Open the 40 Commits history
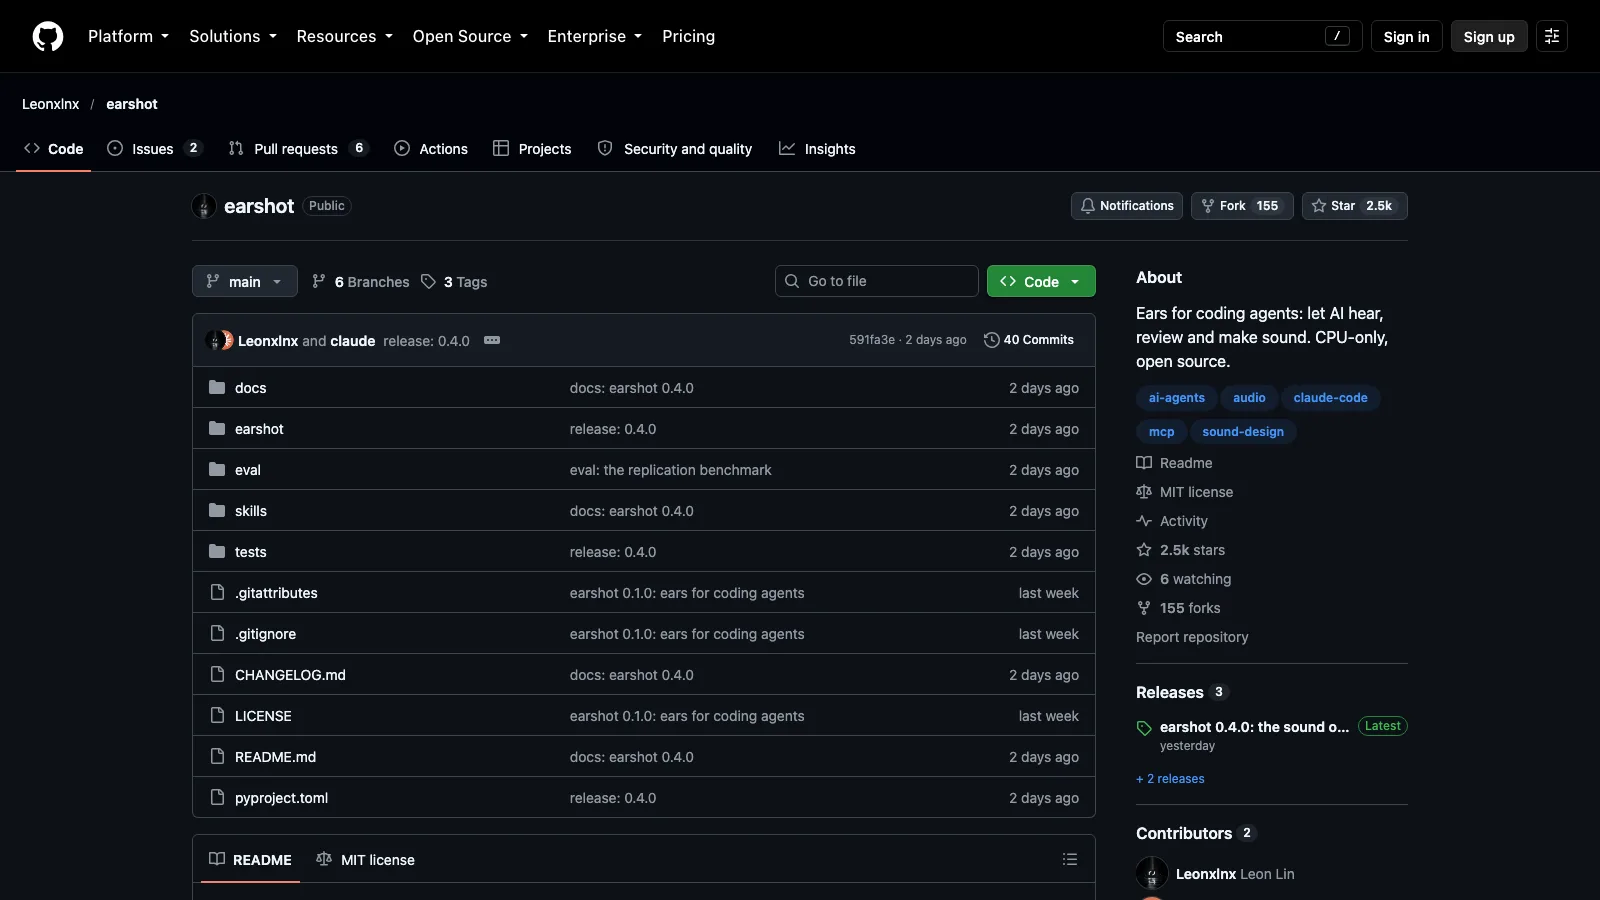 click(1029, 340)
